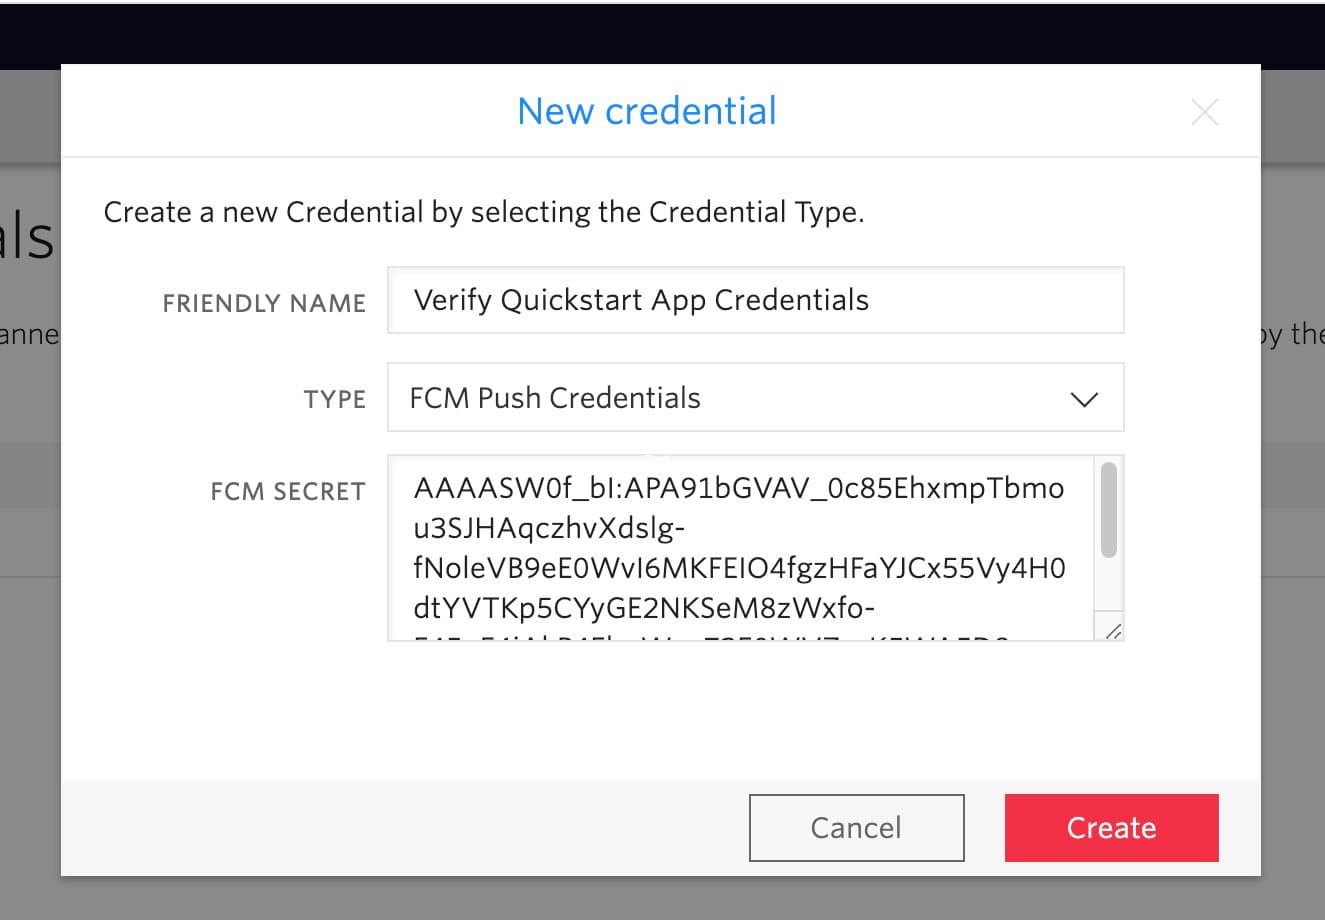
Task: Close the New credential dialog via the X icon
Action: (x=1205, y=112)
